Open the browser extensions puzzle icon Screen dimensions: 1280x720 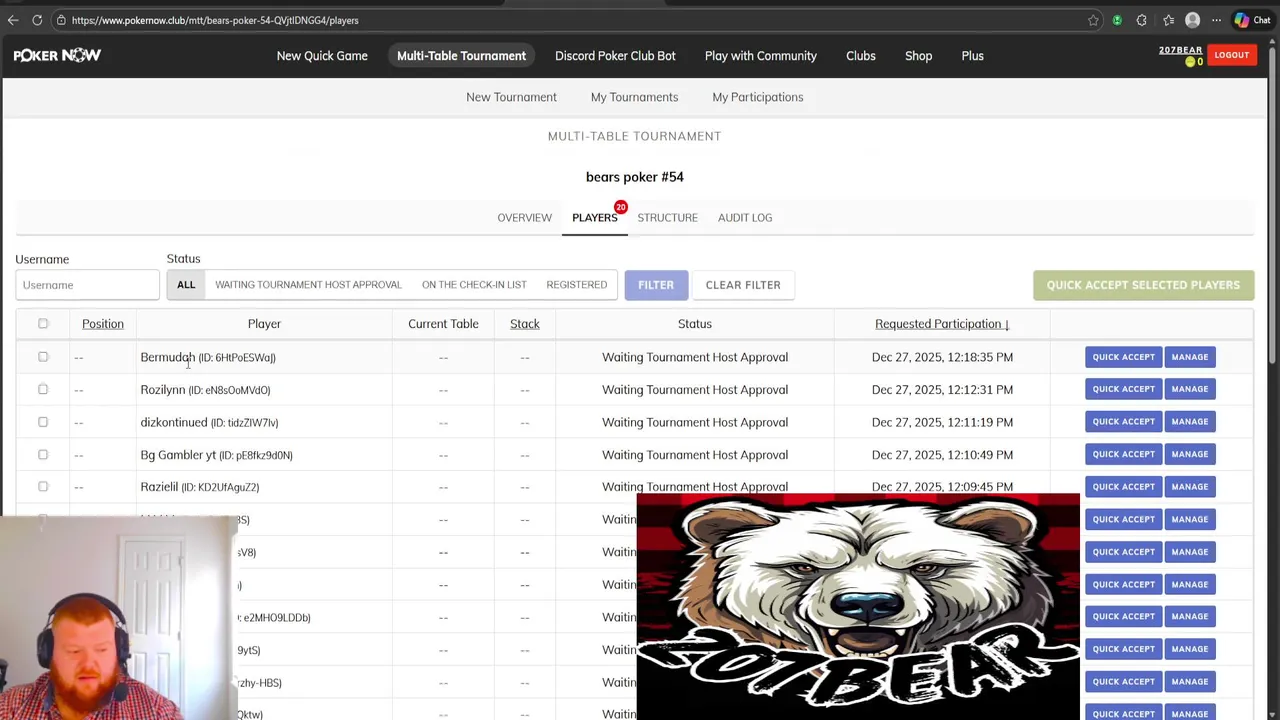pos(1141,20)
